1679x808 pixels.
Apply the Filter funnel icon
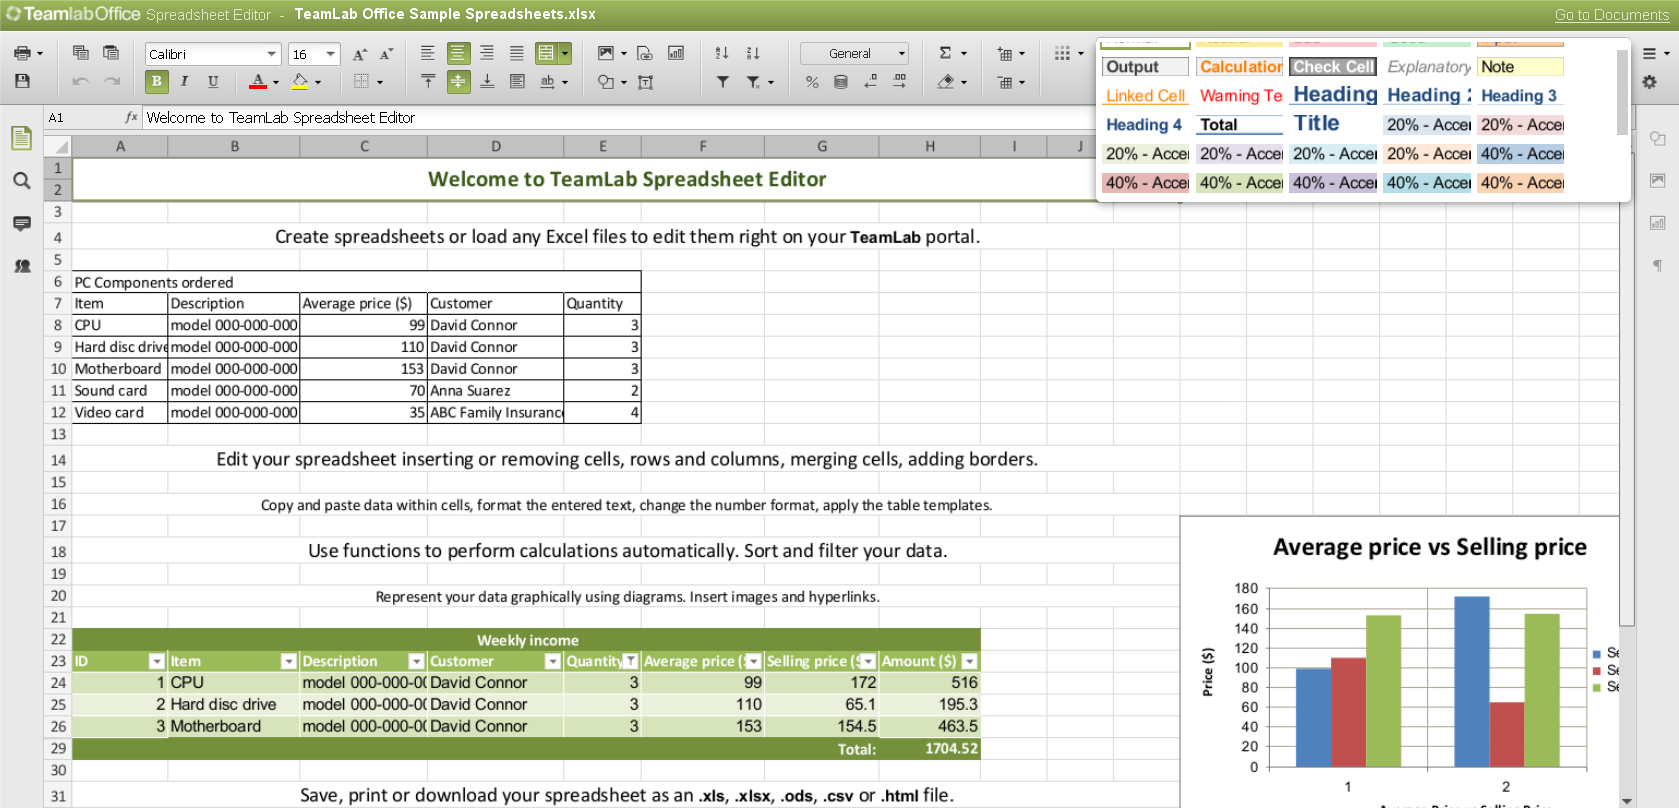coord(722,82)
